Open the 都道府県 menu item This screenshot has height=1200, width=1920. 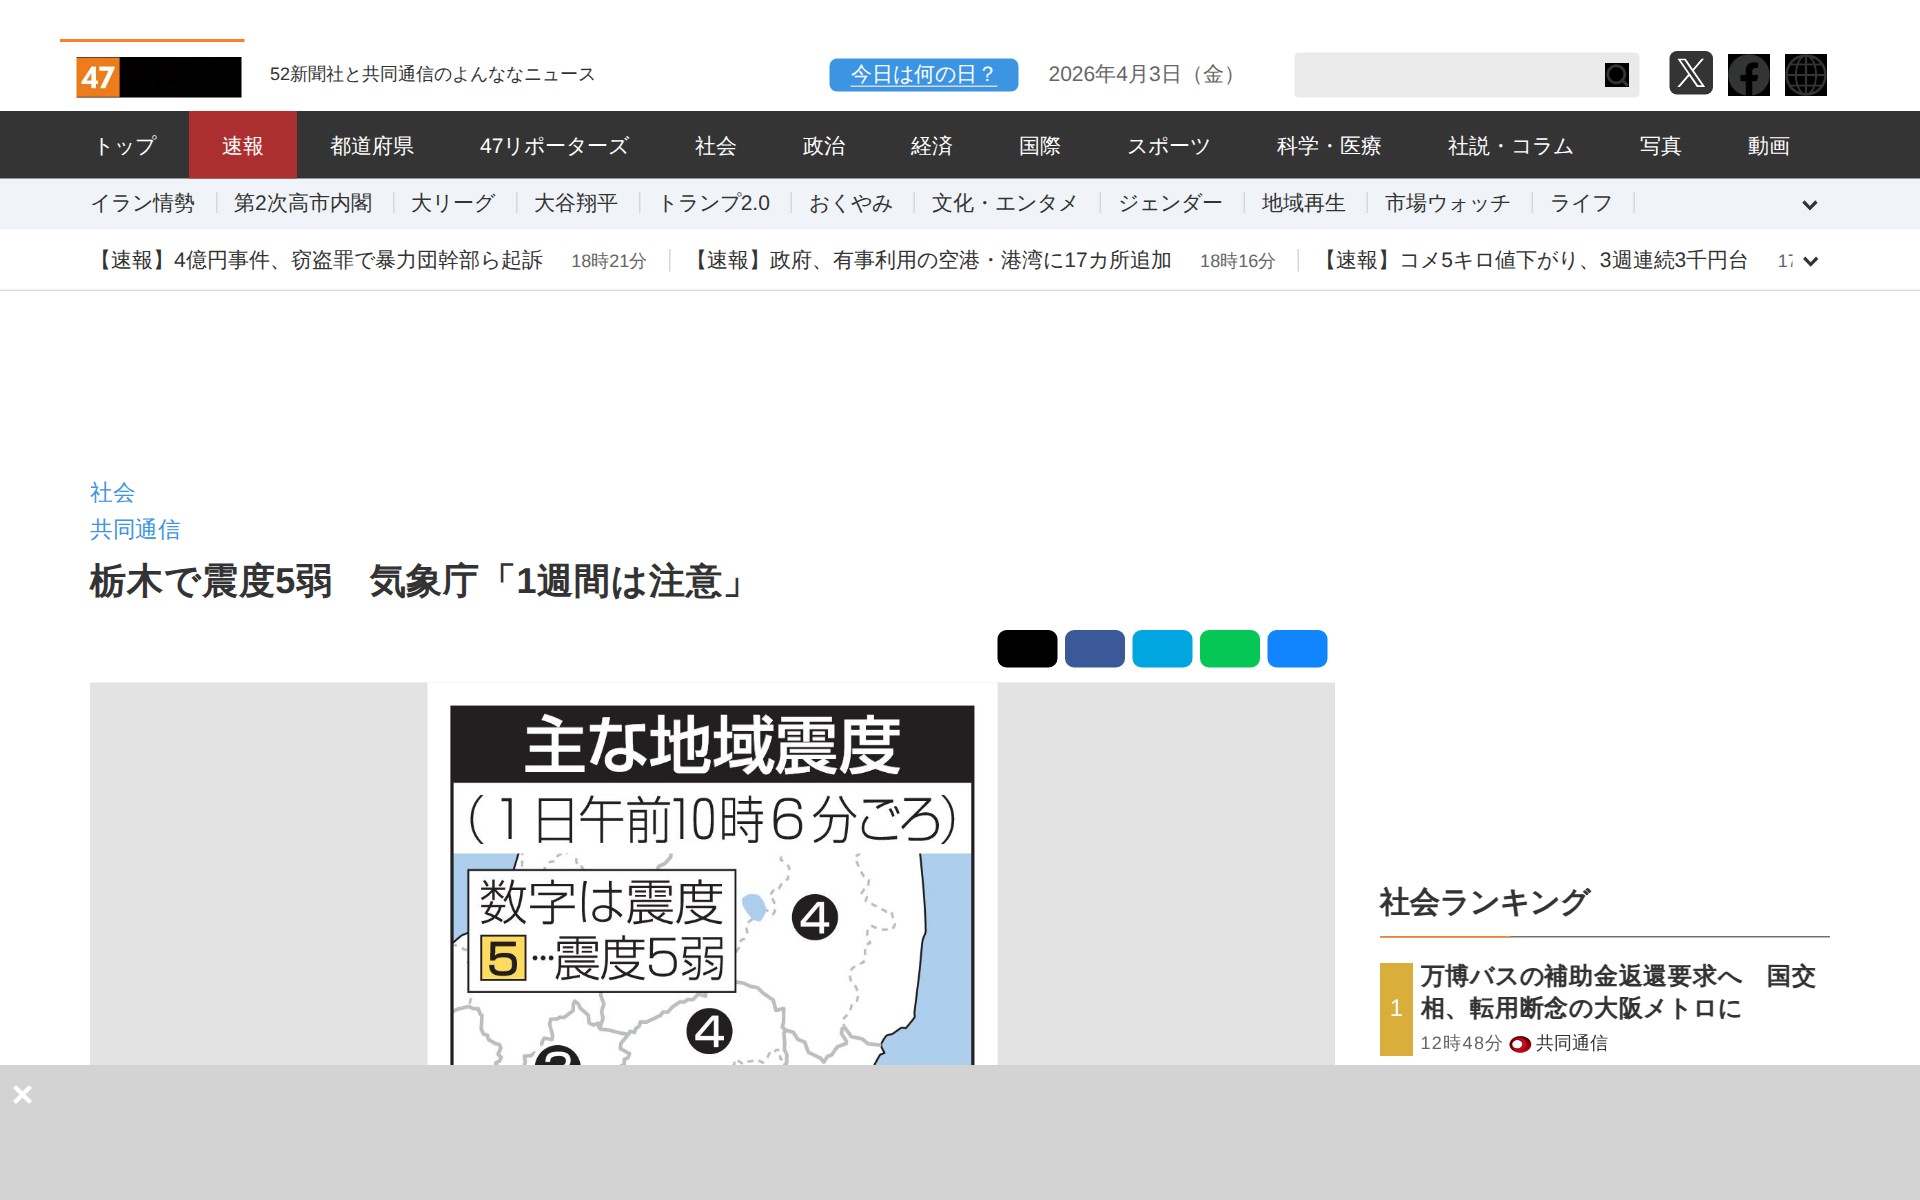372,146
